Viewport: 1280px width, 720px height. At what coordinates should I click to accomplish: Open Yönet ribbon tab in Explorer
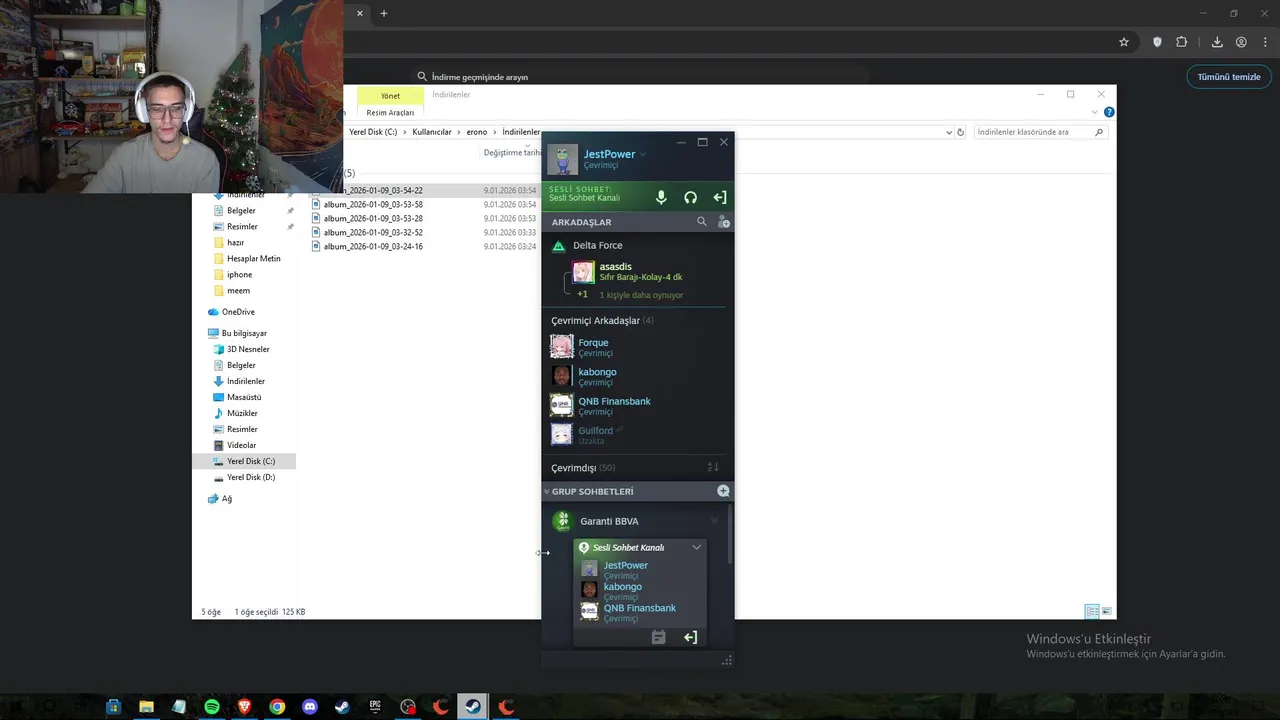390,96
